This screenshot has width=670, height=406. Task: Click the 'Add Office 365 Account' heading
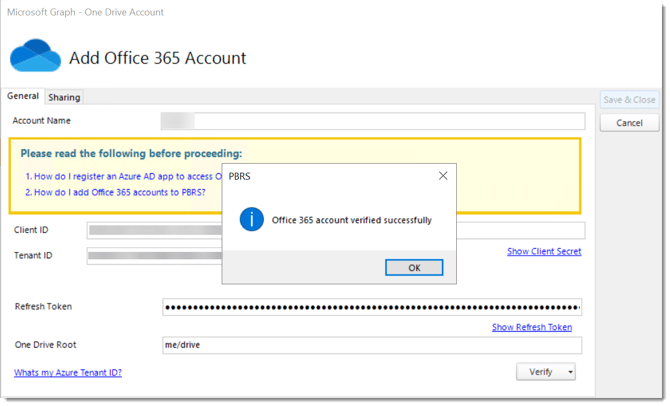[x=158, y=58]
